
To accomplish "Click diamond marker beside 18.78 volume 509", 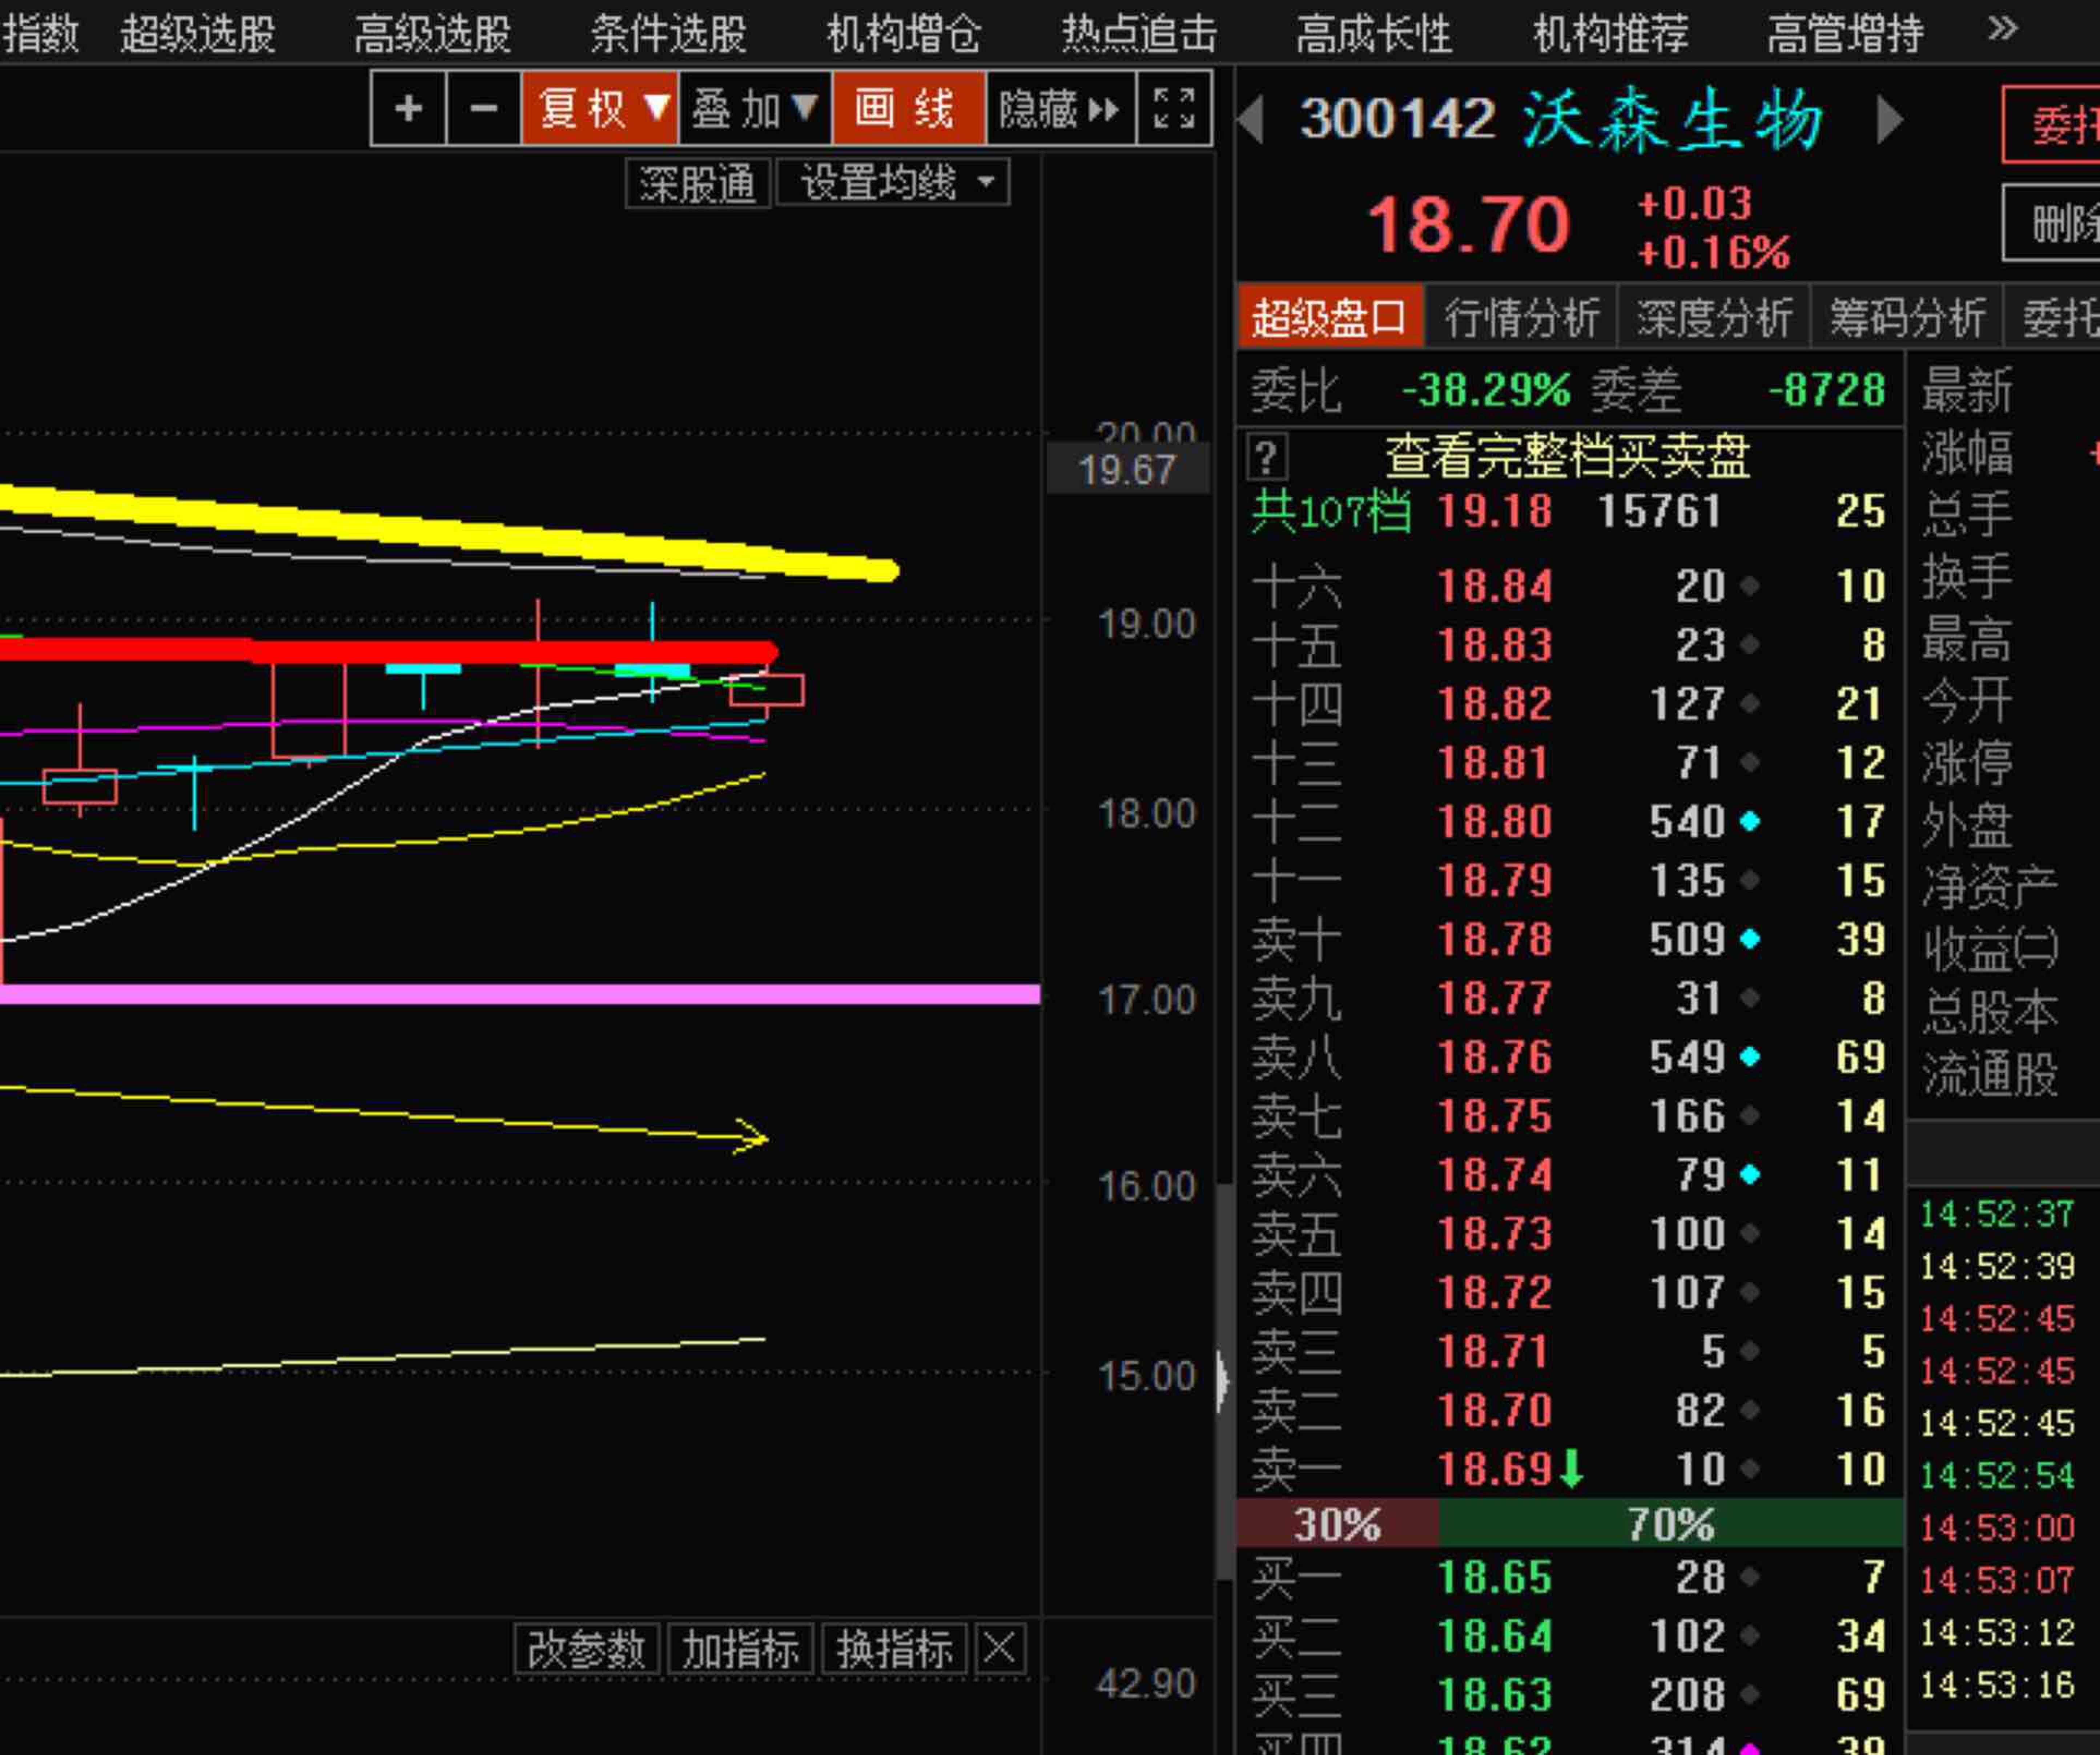I will pos(1750,940).
